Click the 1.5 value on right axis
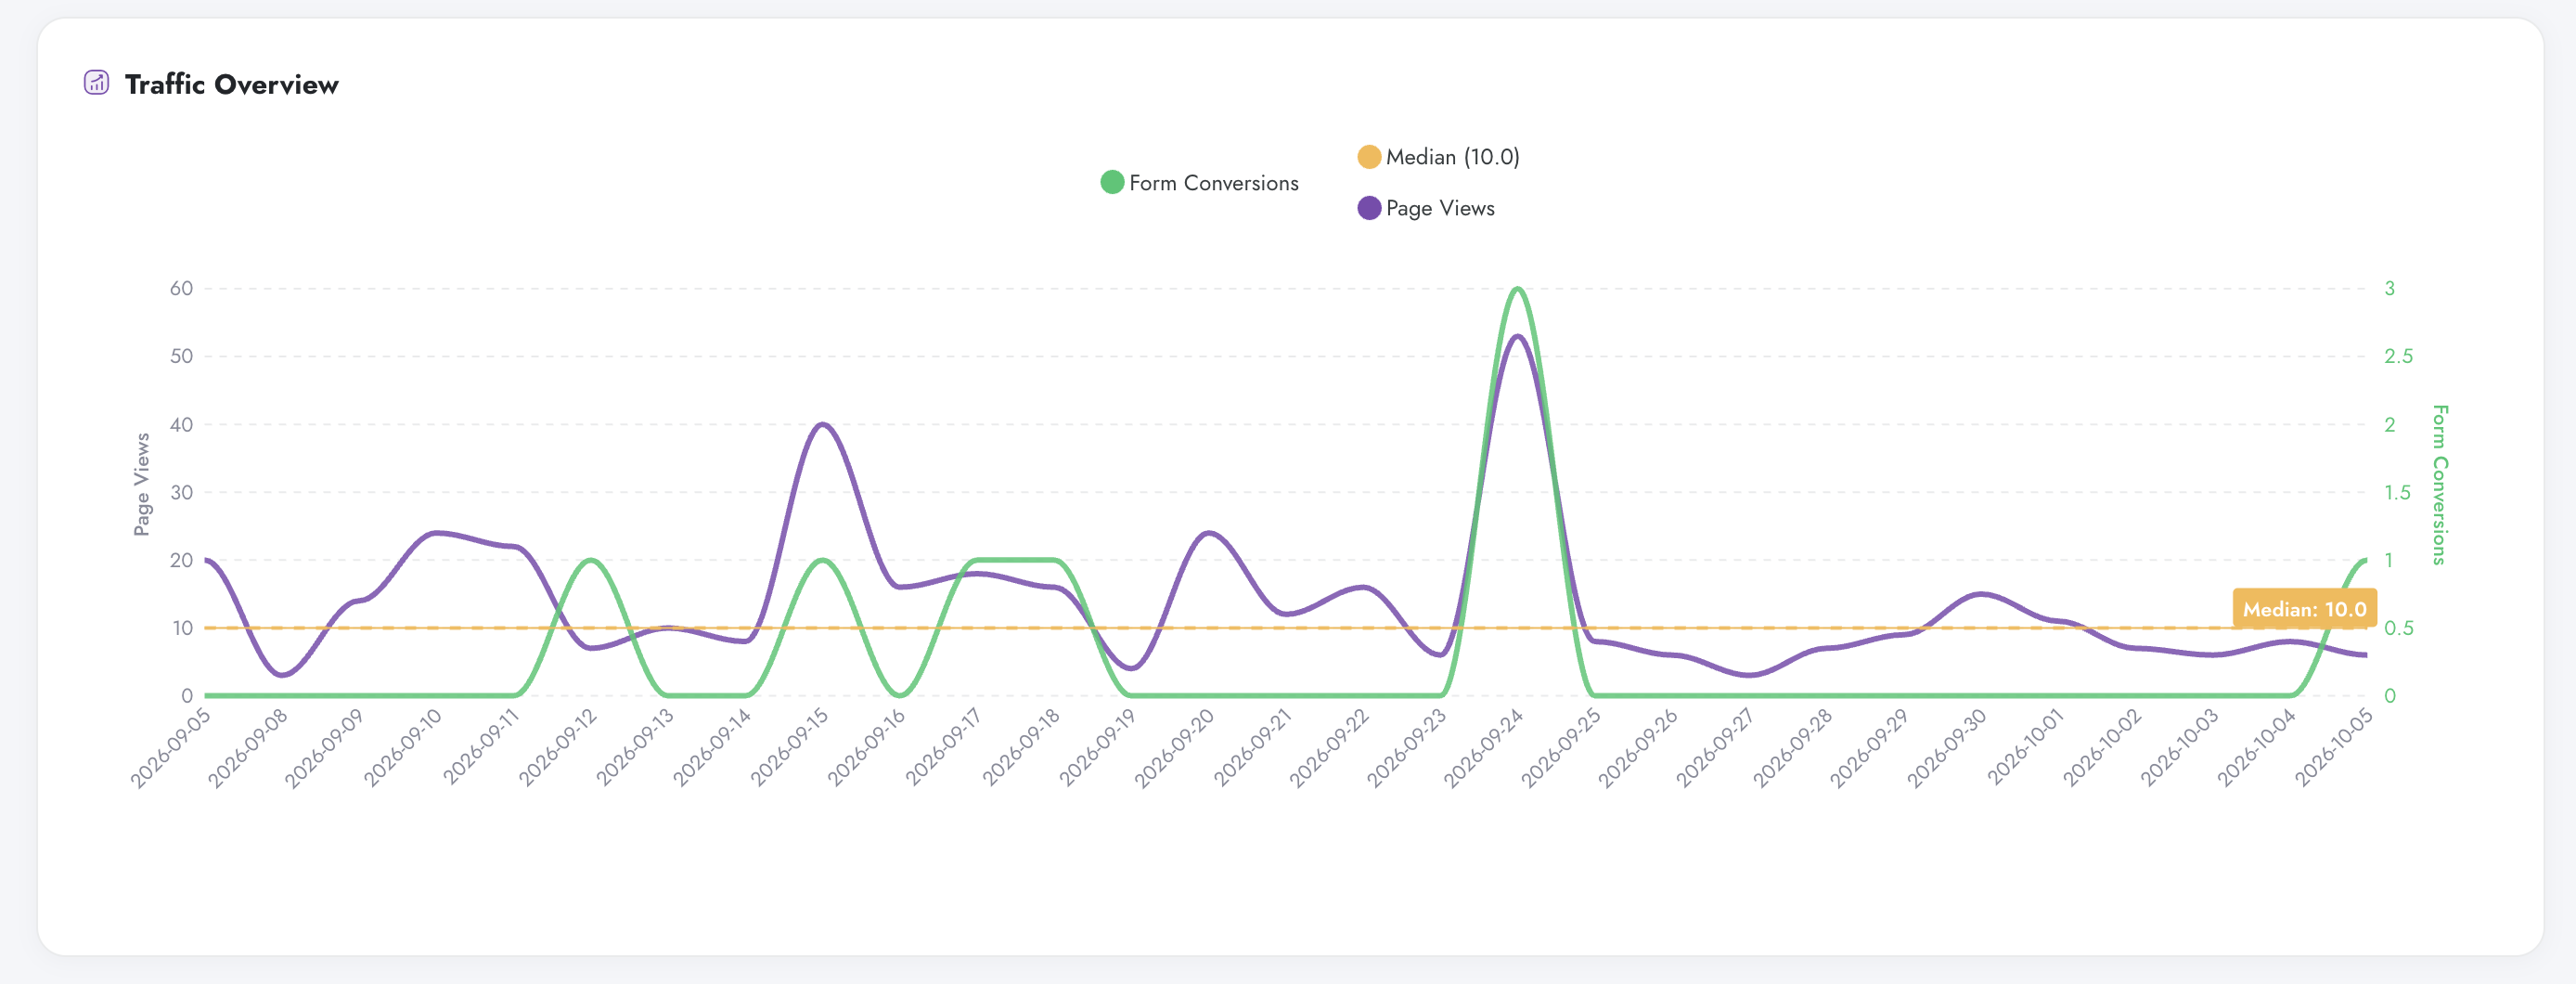The height and width of the screenshot is (984, 2576). coord(2397,492)
